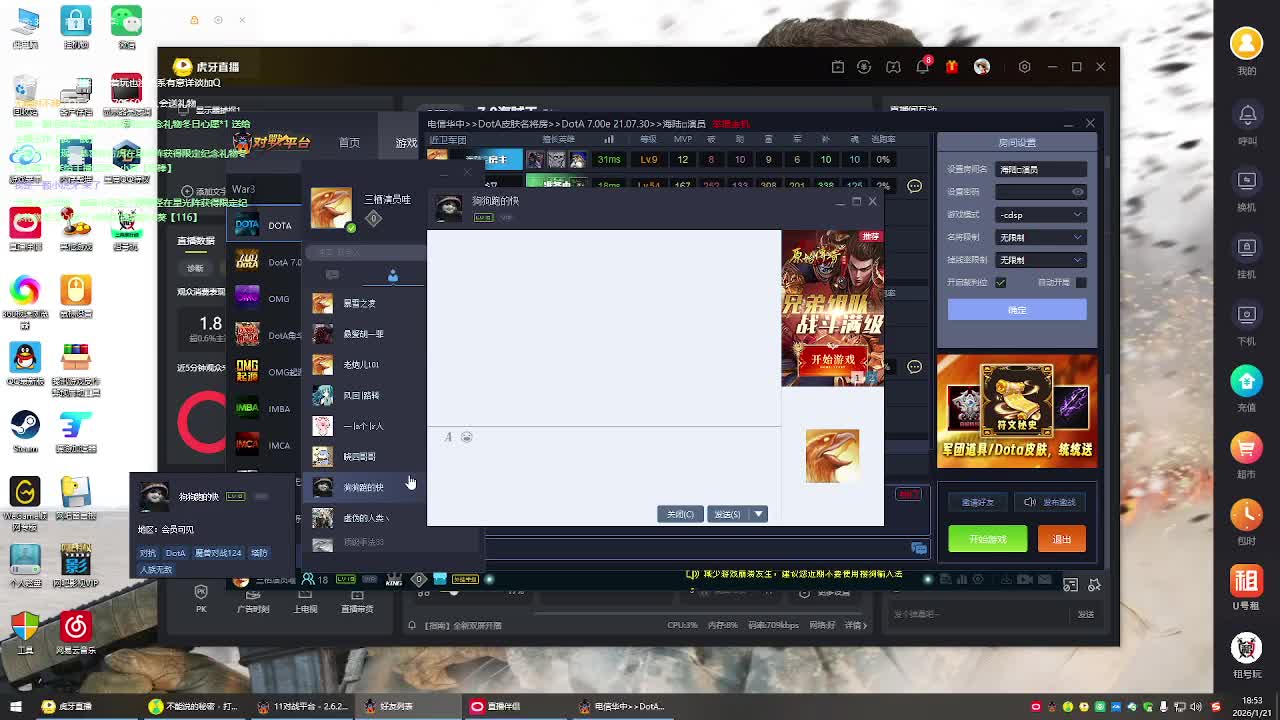Click the emoji icon in chat input
Screen dimensions: 1280x720
pyautogui.click(x=466, y=437)
